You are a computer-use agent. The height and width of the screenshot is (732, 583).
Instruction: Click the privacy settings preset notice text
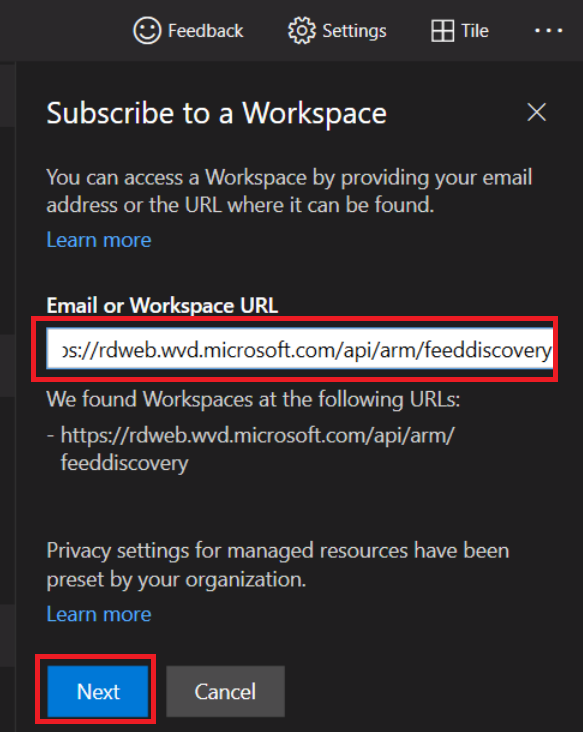click(278, 565)
